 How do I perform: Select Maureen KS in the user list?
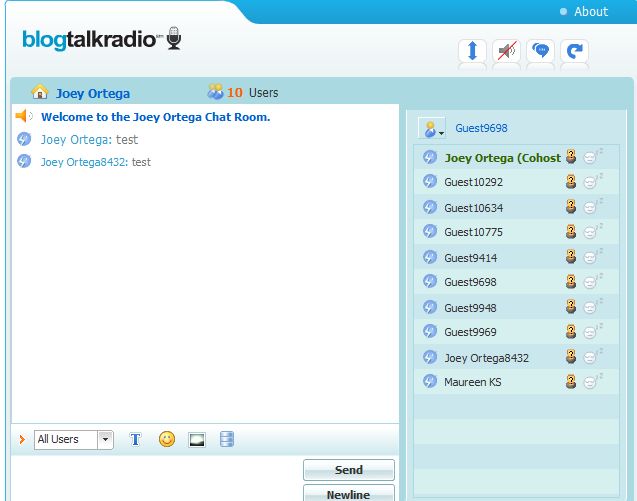516,382
